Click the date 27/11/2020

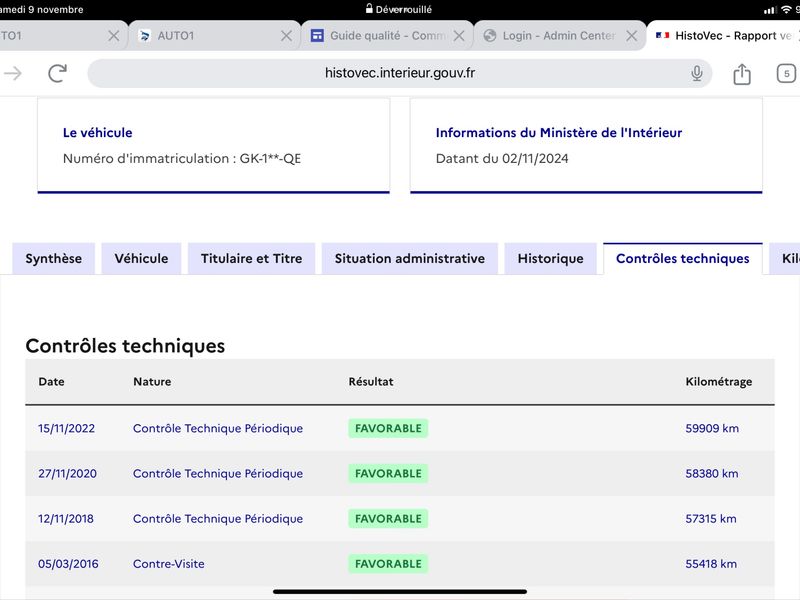pyautogui.click(x=67, y=473)
